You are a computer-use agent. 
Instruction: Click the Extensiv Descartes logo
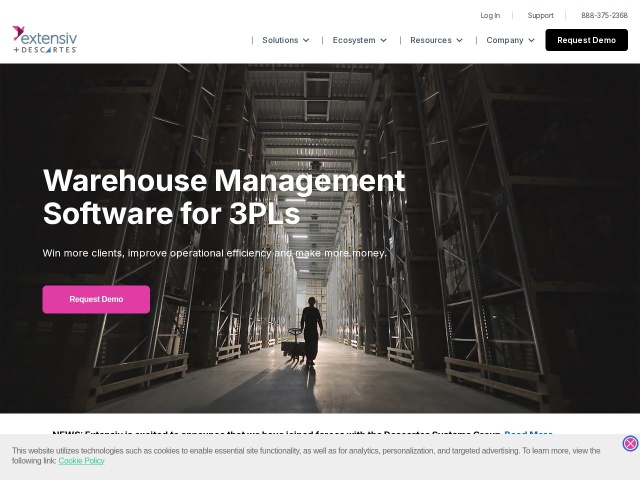[x=44, y=40]
